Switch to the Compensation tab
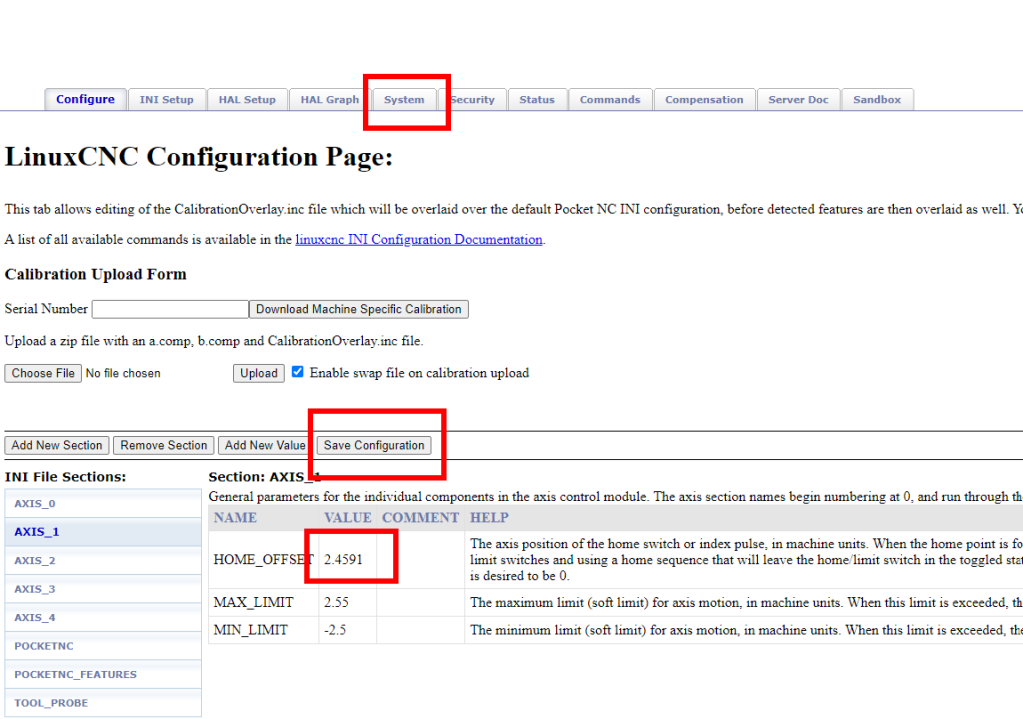The image size is (1023, 719). pos(704,99)
